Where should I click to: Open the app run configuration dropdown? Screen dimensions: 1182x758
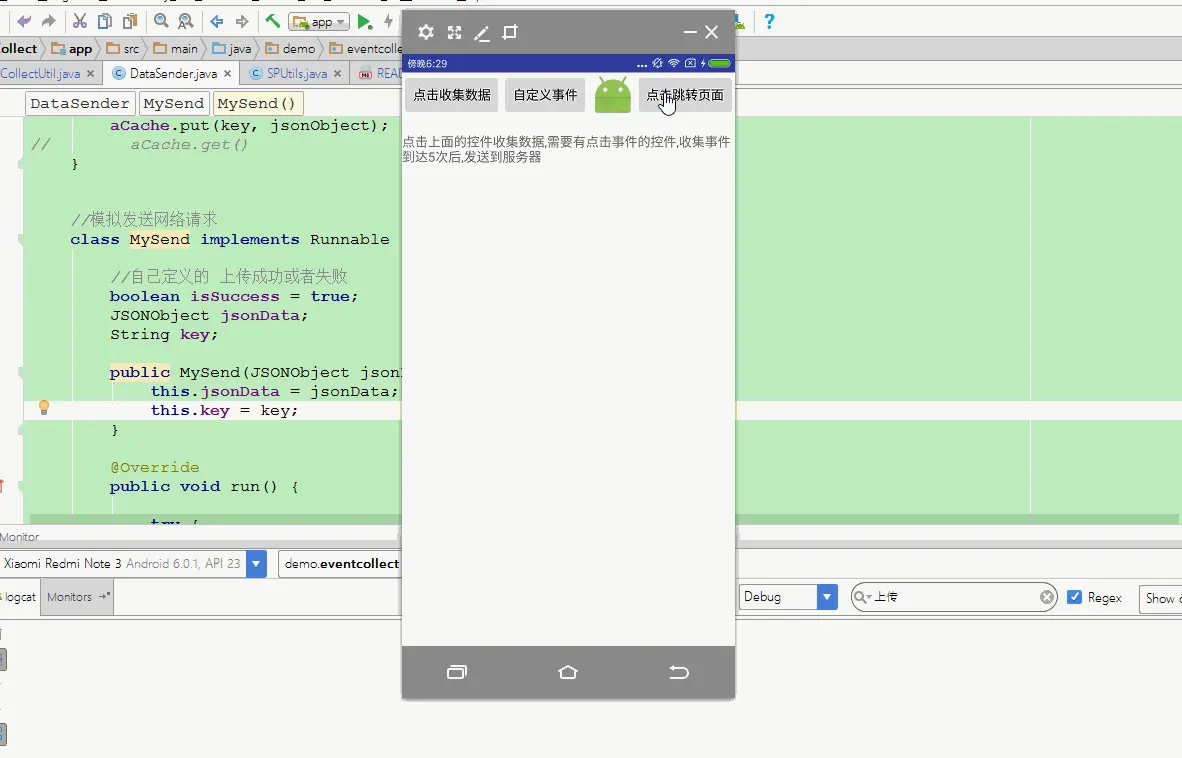[x=319, y=22]
